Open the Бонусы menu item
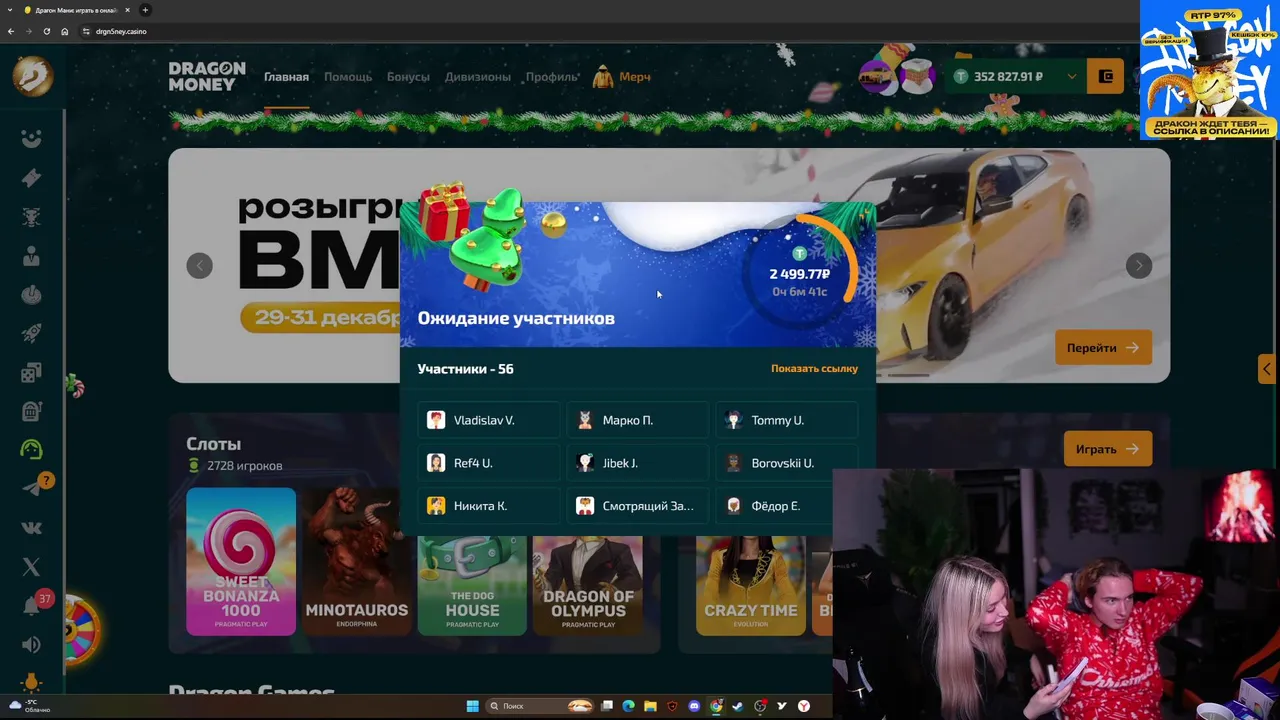Screen dimensions: 1280x720 [x=408, y=77]
